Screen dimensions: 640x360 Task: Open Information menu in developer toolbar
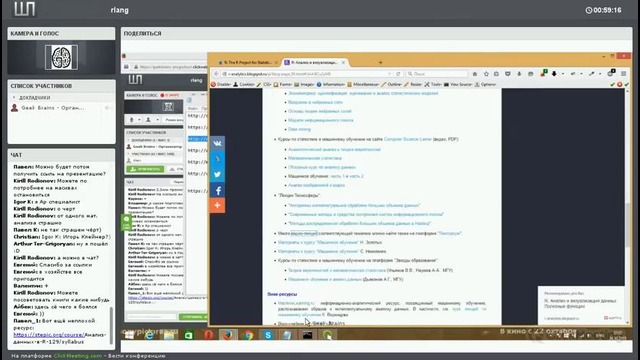331,84
